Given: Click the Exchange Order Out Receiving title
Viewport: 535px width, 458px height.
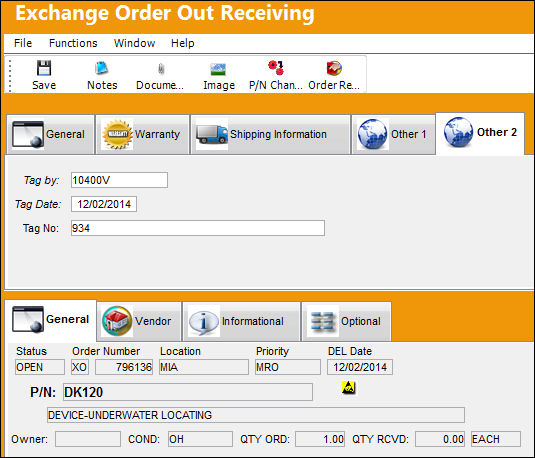Looking at the screenshot, I should pos(165,14).
